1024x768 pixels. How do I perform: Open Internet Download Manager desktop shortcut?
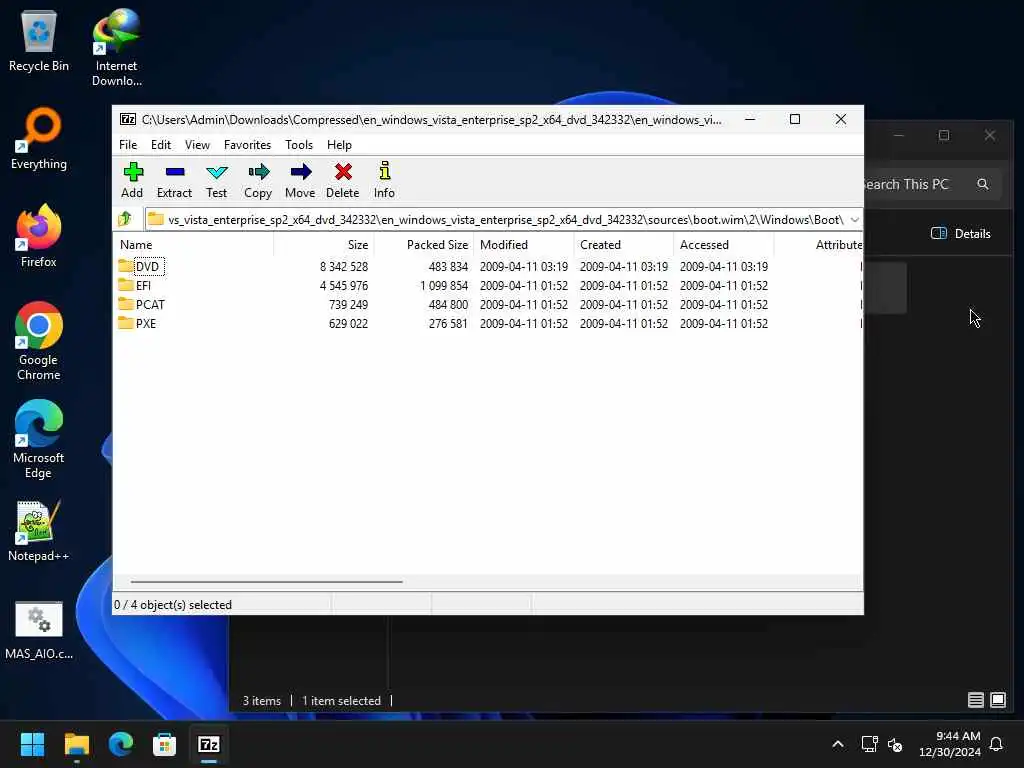(x=116, y=48)
